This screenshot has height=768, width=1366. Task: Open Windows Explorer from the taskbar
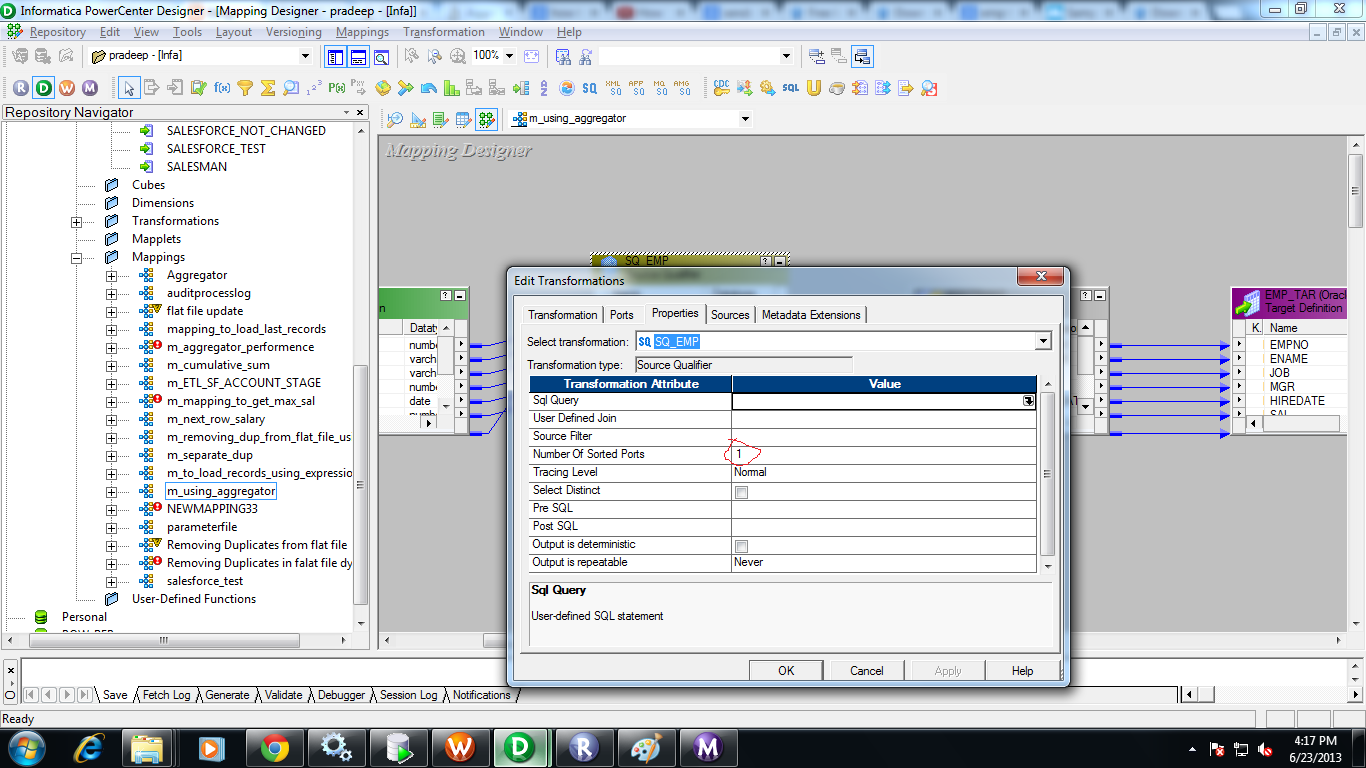click(148, 747)
